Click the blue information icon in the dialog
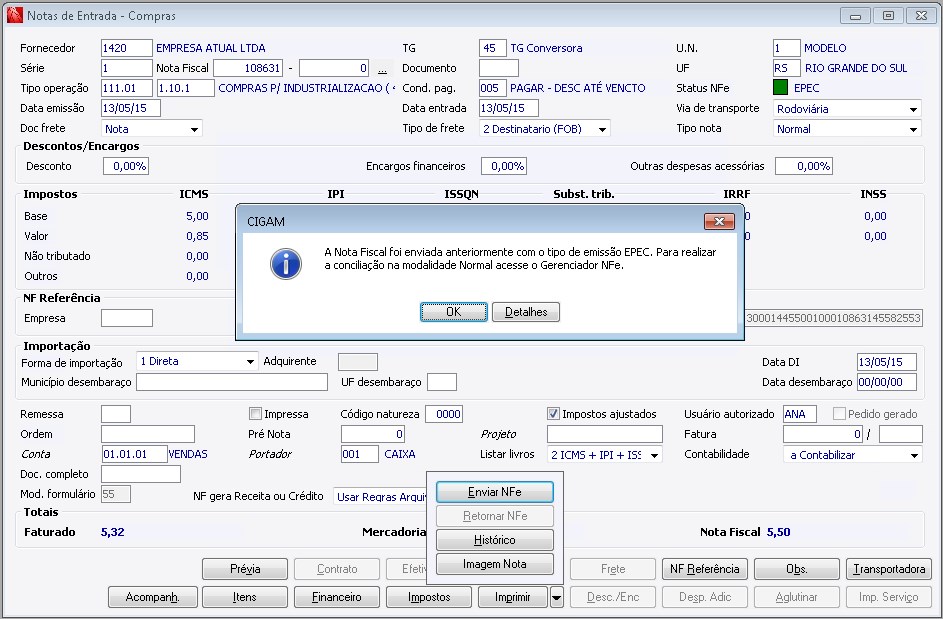The image size is (943, 619). click(286, 264)
